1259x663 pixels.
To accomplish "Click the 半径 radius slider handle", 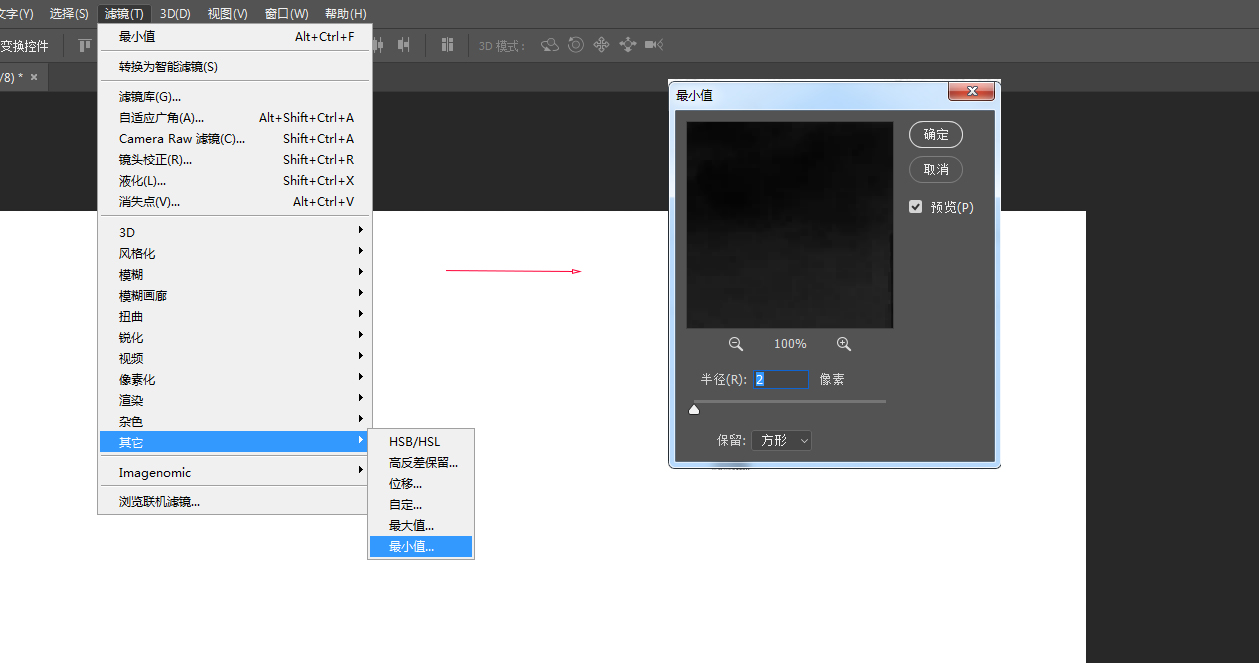I will [694, 409].
